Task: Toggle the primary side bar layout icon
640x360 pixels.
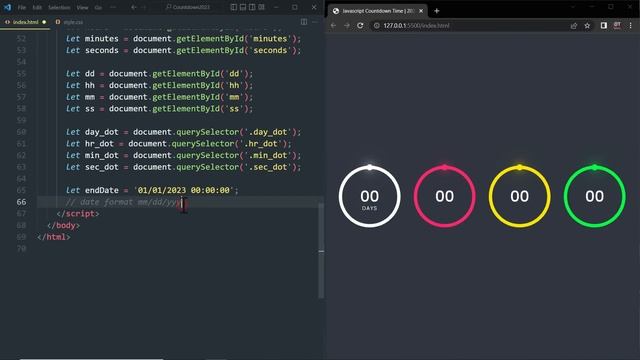Action: [x=233, y=7]
